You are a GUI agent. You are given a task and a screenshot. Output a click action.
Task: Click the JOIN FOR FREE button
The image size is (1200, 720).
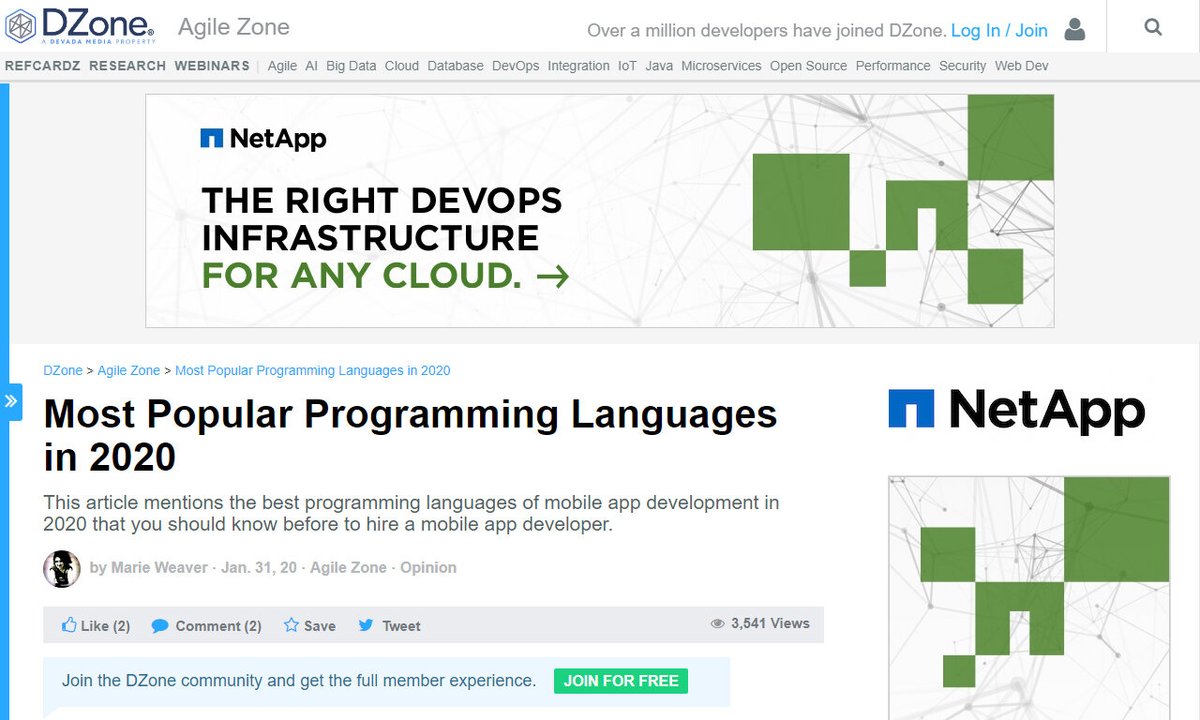point(621,681)
